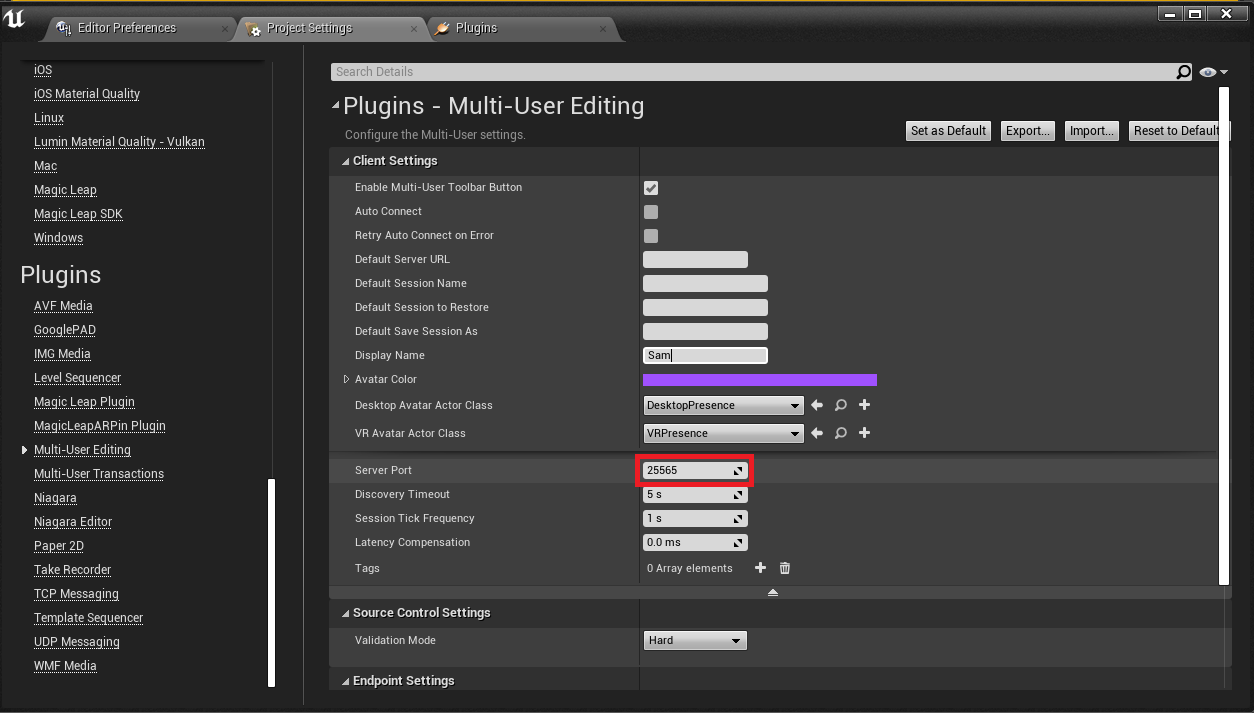Image resolution: width=1254 pixels, height=714 pixels.
Task: Click the Server Port spinner arrow
Action: pos(739,470)
